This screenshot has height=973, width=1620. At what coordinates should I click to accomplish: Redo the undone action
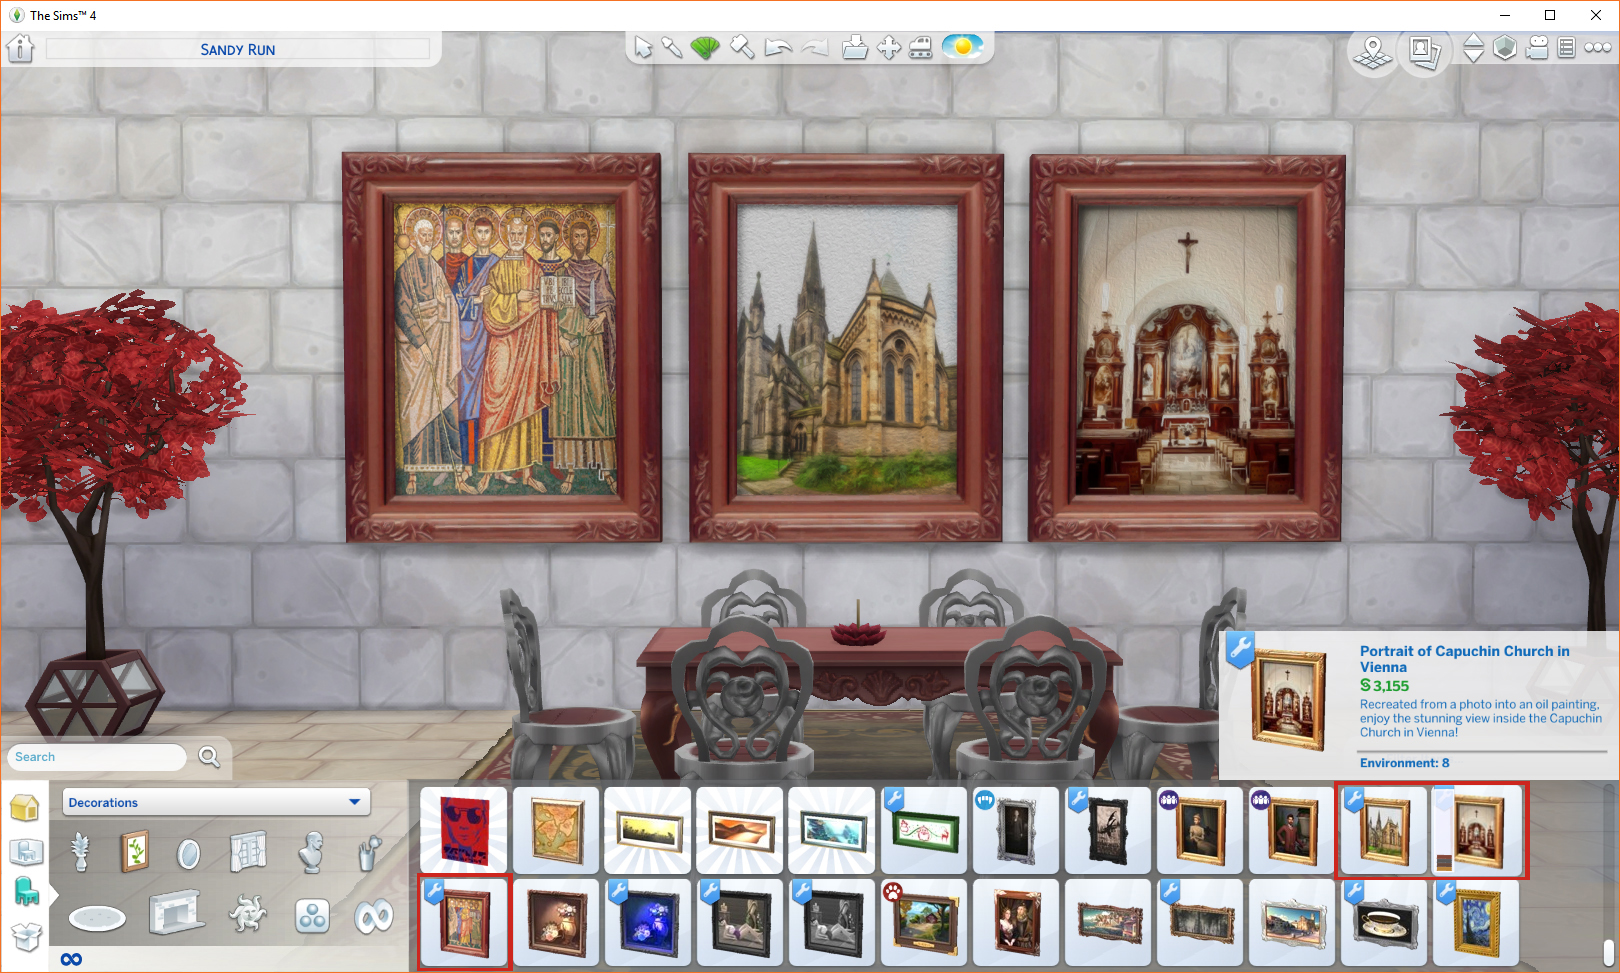[815, 47]
